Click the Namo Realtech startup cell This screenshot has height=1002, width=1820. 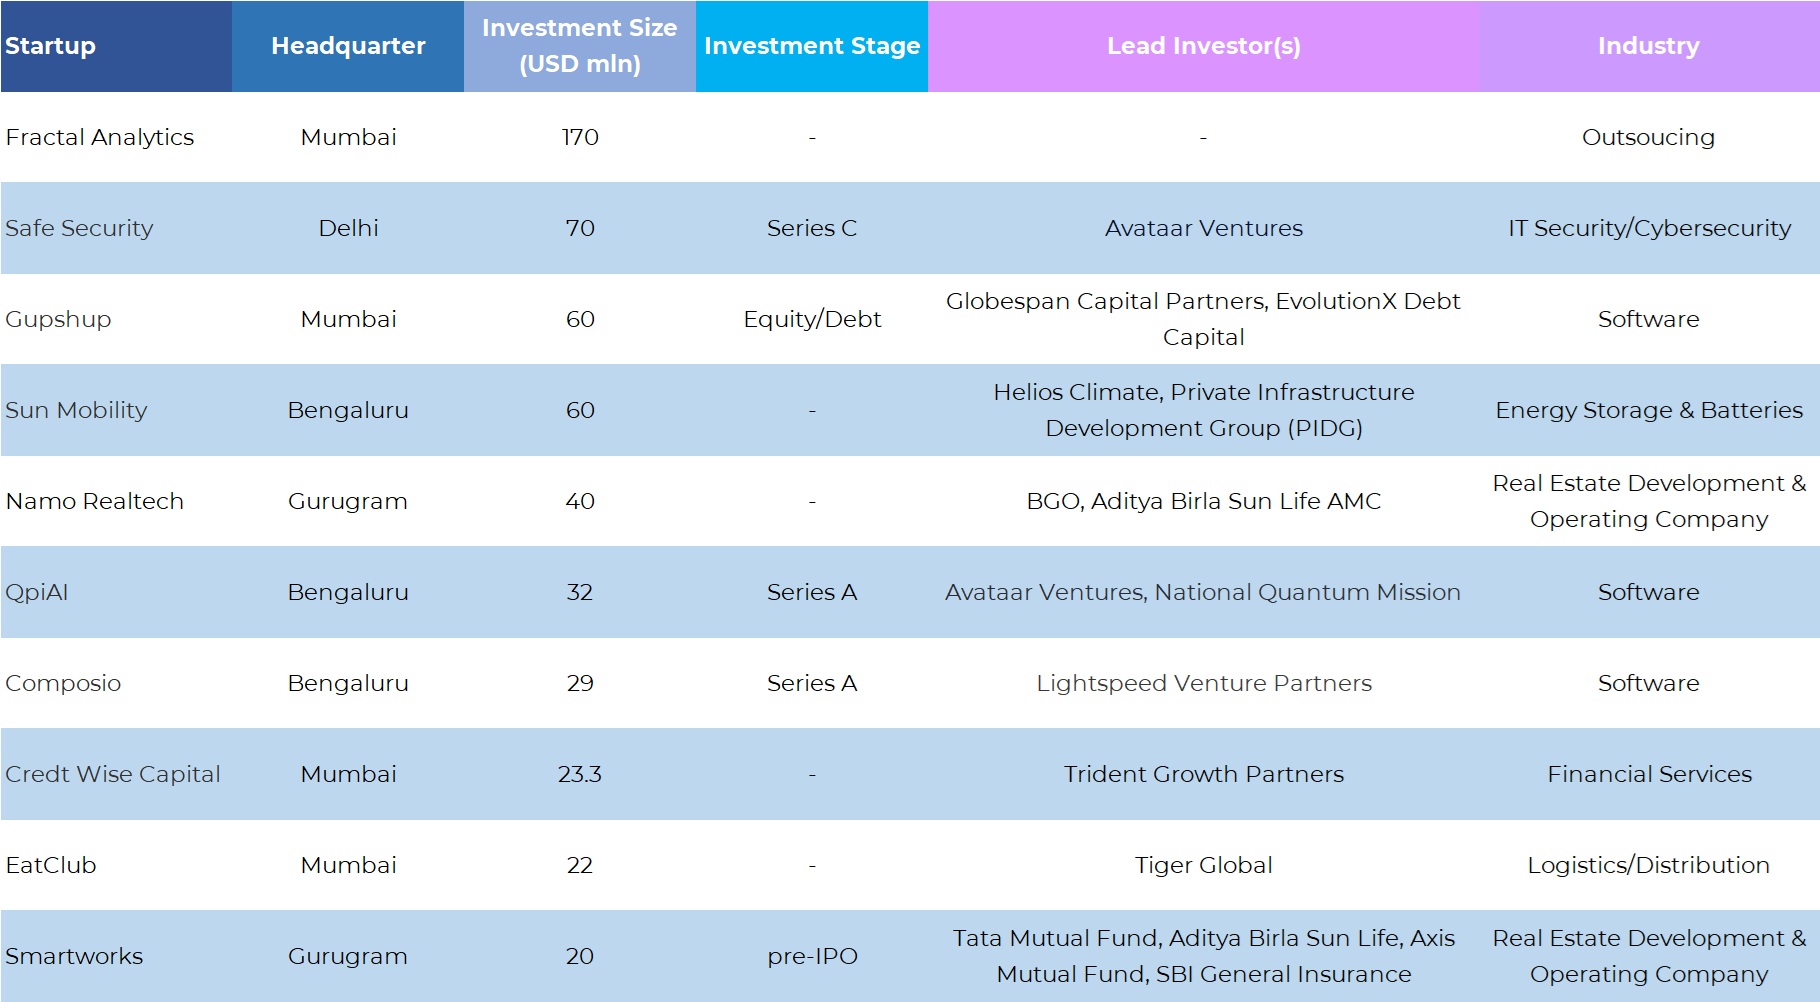click(95, 501)
